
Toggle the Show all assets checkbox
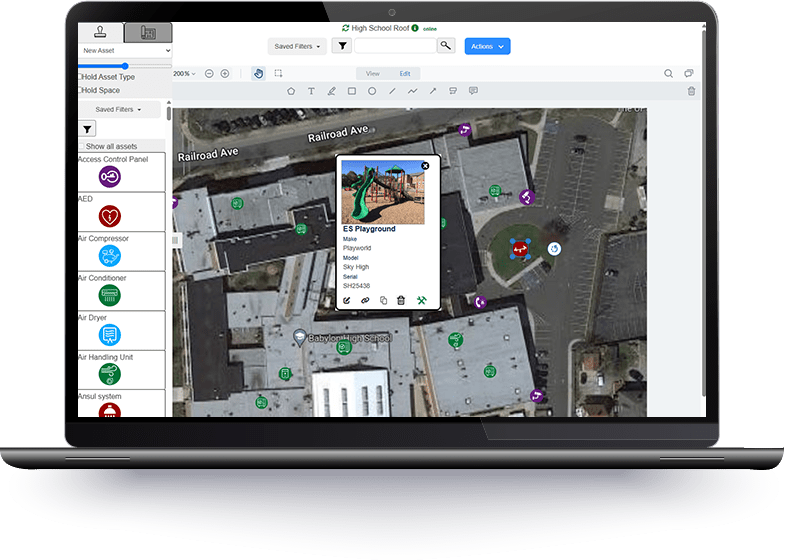[x=81, y=146]
